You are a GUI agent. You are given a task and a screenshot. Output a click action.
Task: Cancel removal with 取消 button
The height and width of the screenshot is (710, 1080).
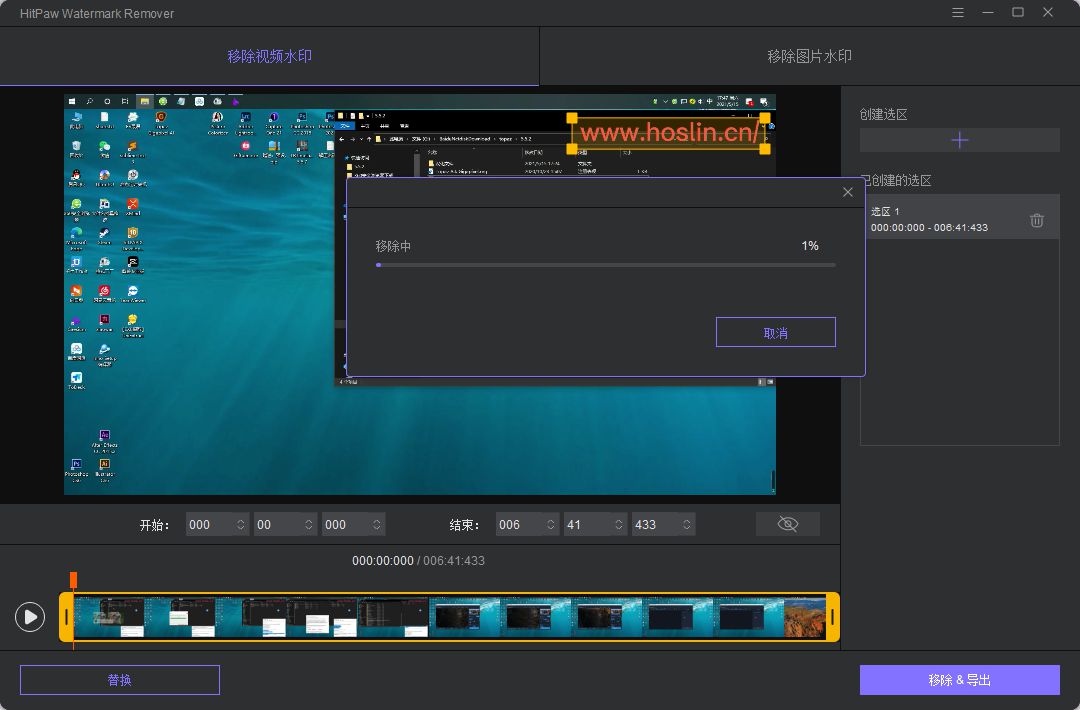tap(775, 333)
